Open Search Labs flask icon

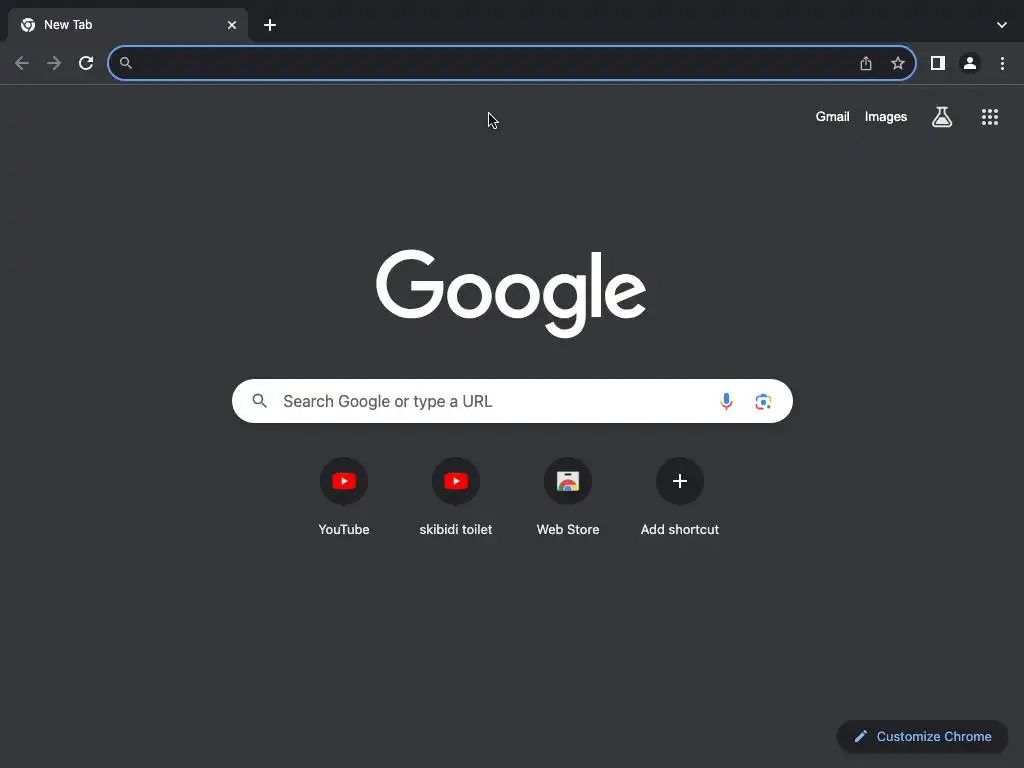pos(942,117)
